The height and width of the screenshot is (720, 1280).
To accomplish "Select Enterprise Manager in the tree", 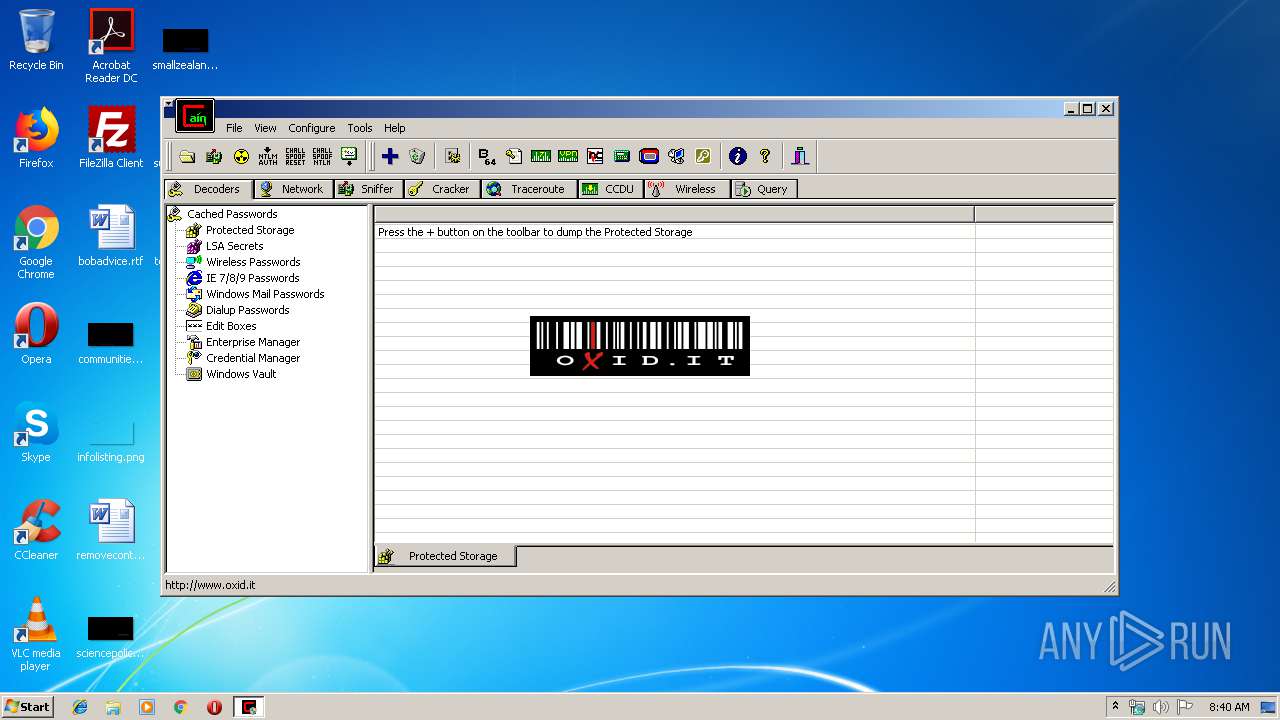I will pyautogui.click(x=253, y=342).
